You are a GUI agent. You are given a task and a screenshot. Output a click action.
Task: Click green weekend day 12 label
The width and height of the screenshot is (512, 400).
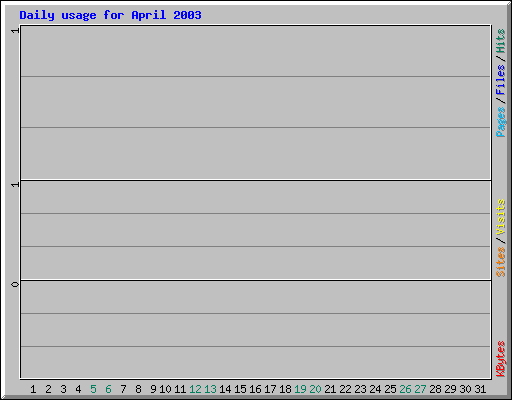[195, 389]
